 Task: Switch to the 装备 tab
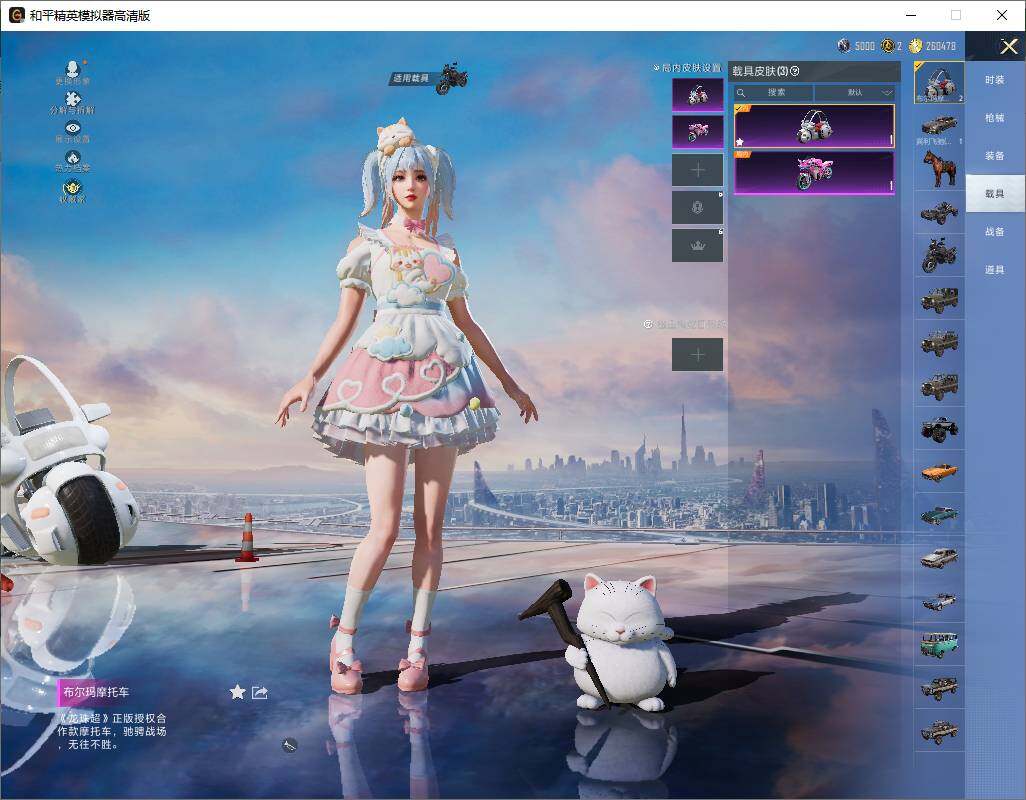coord(995,156)
